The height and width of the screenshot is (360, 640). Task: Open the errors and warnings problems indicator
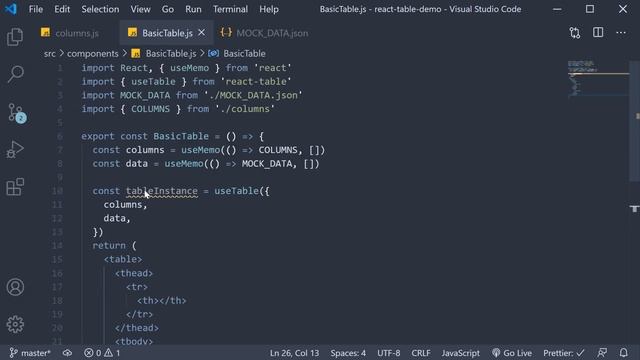pyautogui.click(x=102, y=353)
